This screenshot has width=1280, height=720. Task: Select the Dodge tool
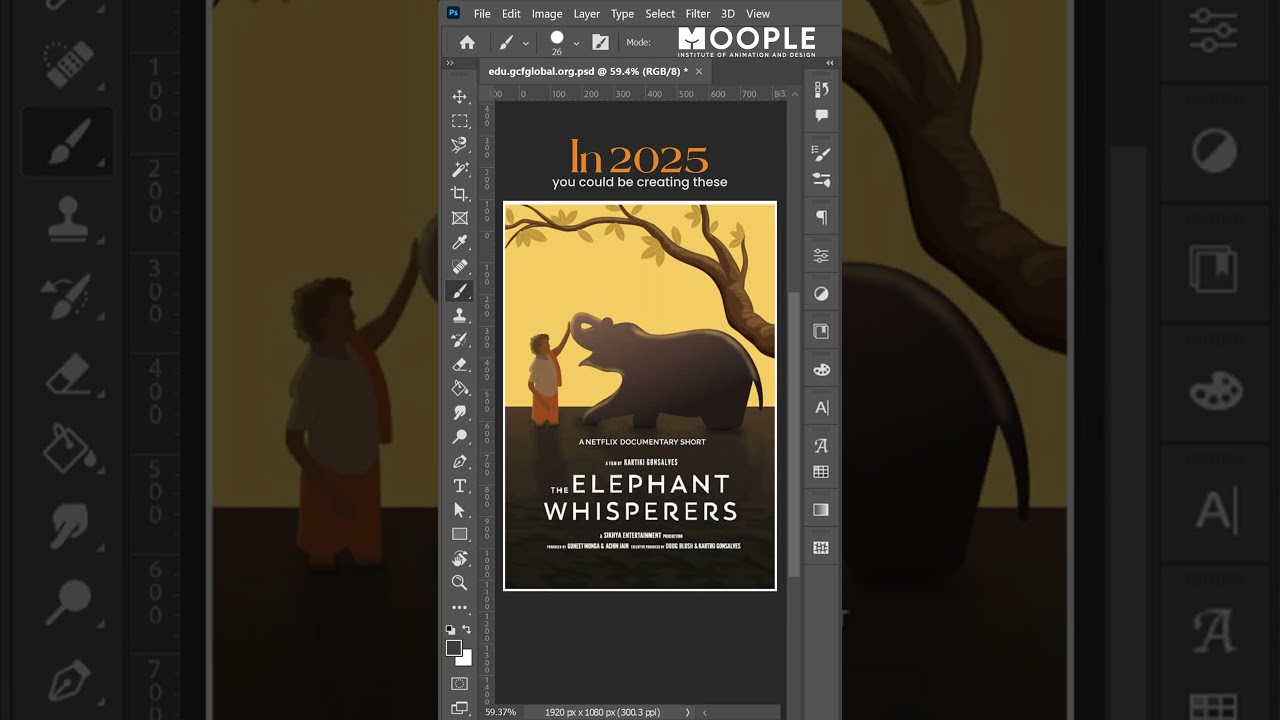[460, 437]
